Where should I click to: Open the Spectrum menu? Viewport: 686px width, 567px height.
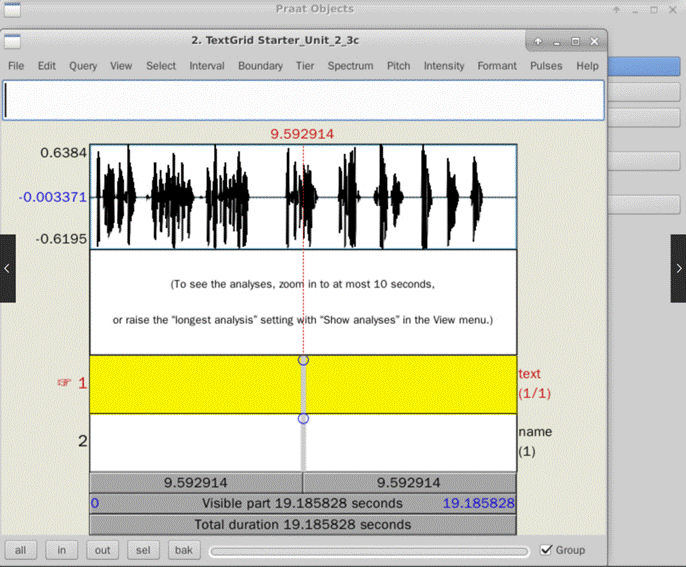[350, 66]
